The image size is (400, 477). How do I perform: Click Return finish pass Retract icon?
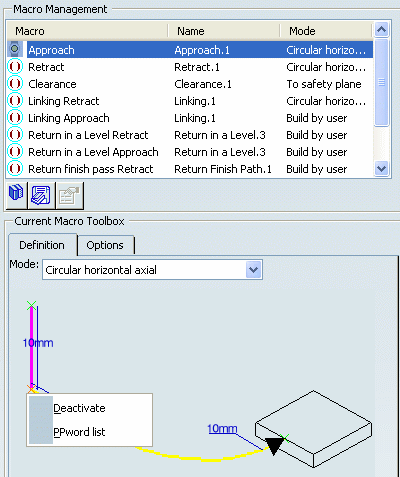point(15,169)
